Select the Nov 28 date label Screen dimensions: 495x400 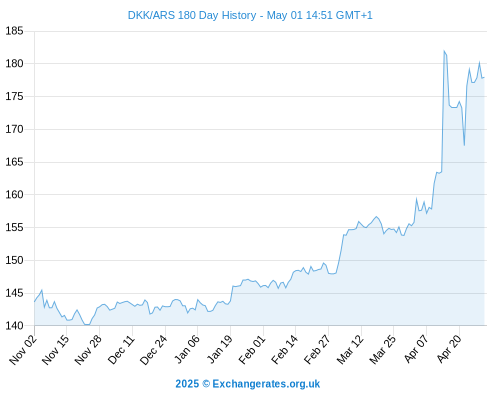(88, 349)
